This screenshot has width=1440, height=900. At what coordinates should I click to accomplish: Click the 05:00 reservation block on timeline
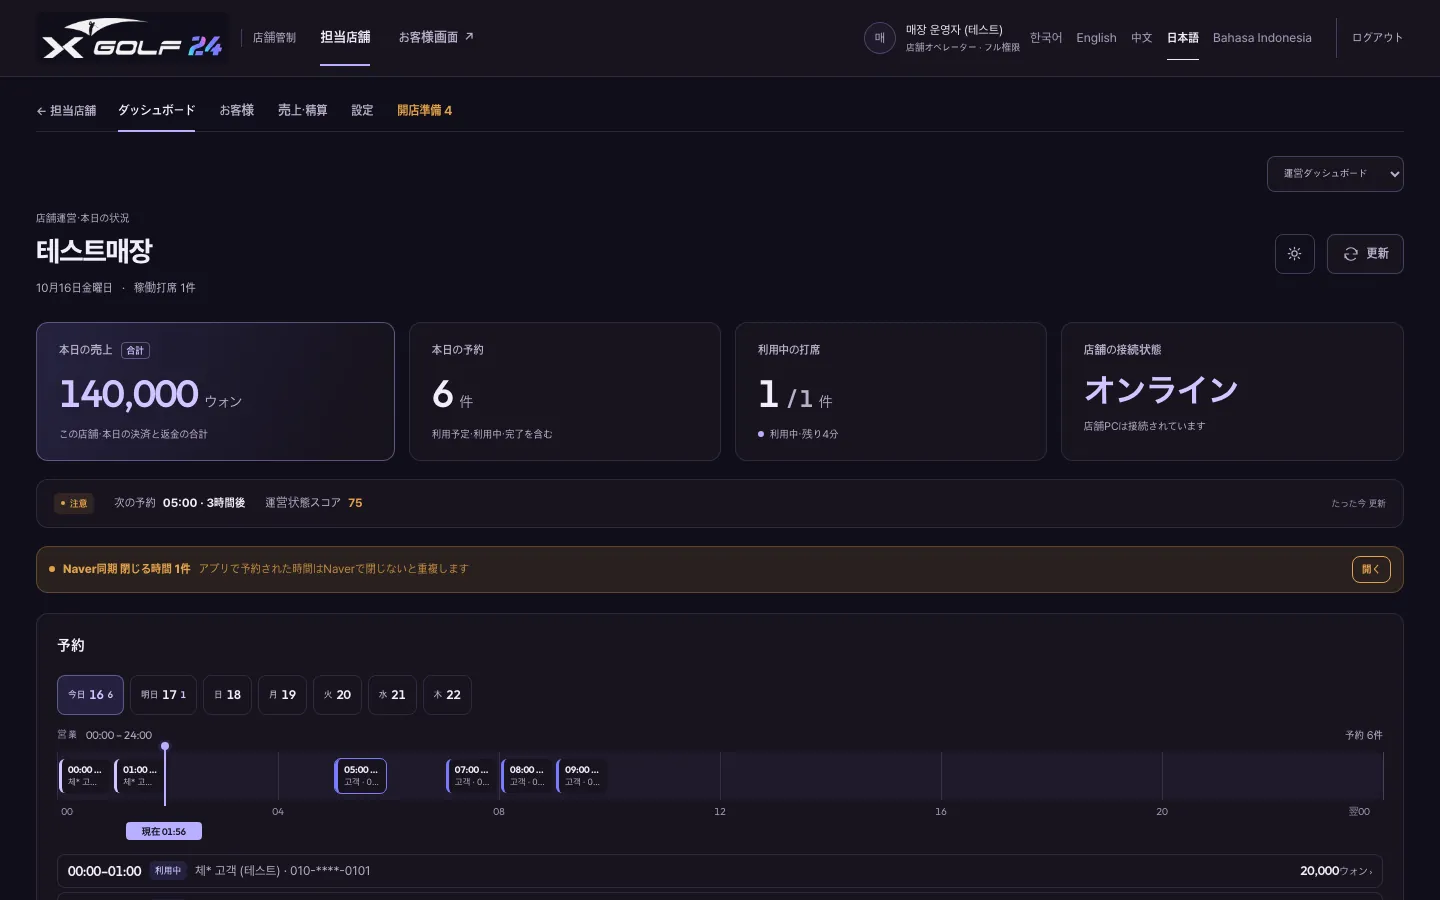pos(360,776)
